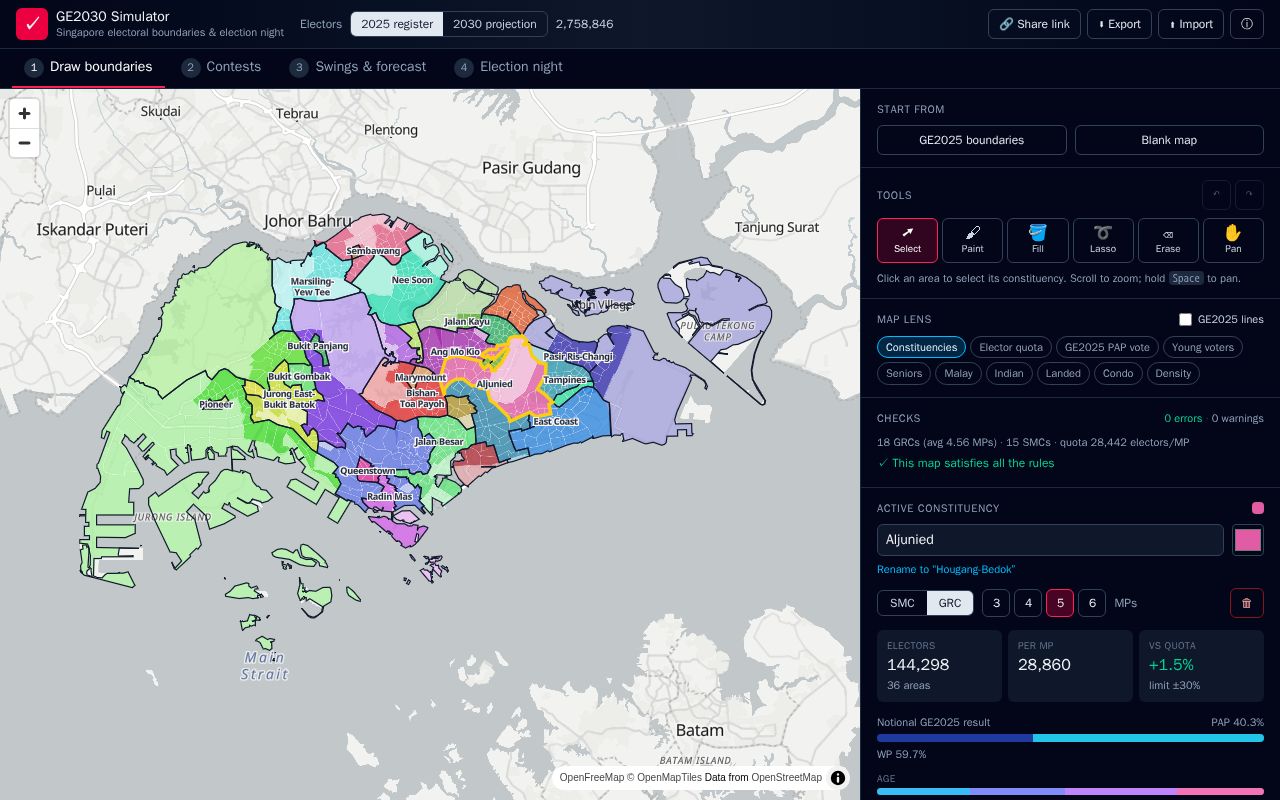1280x800 pixels.
Task: Set GRC size to 4 MPs
Action: 1028,603
